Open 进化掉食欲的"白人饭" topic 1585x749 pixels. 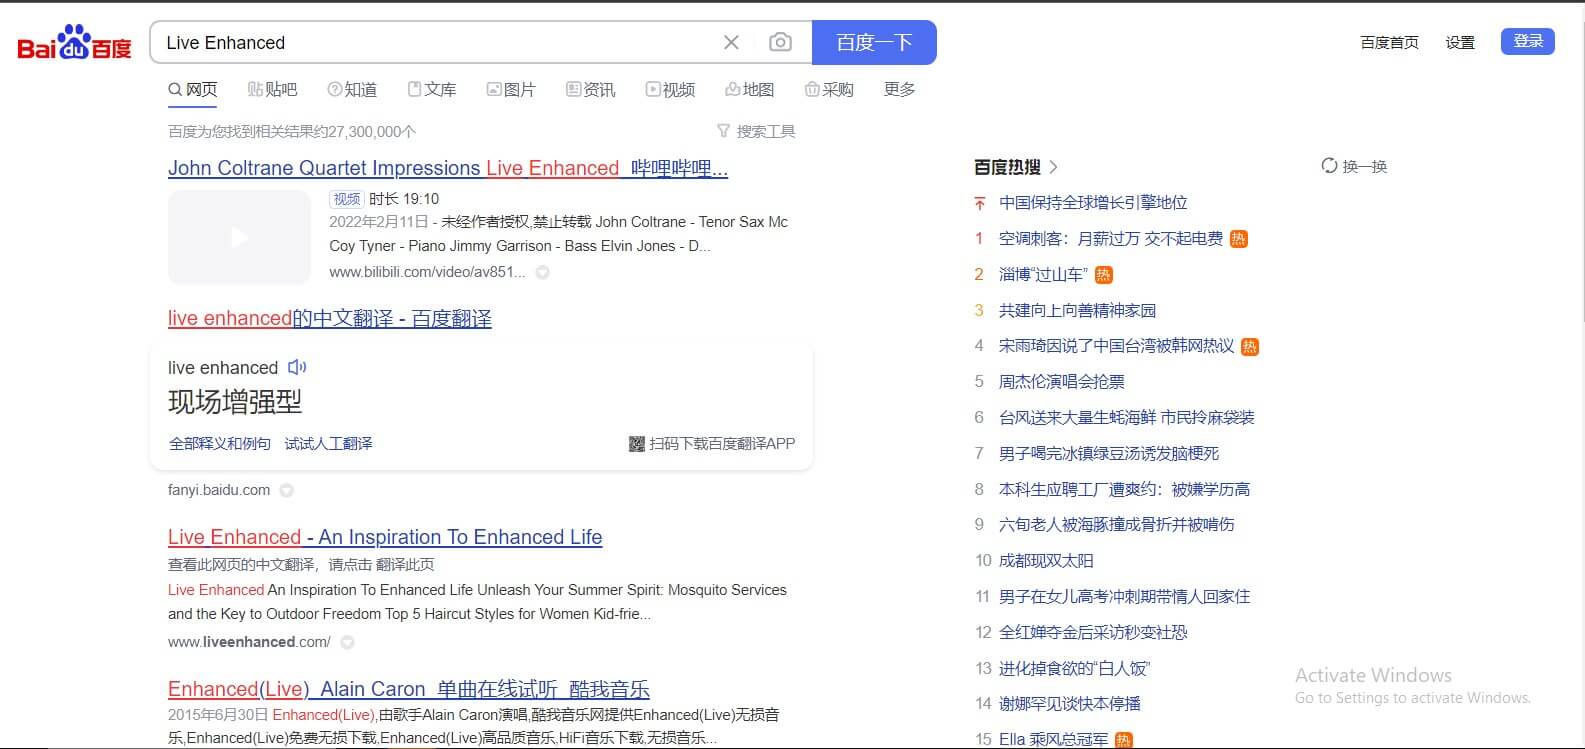(x=1075, y=668)
